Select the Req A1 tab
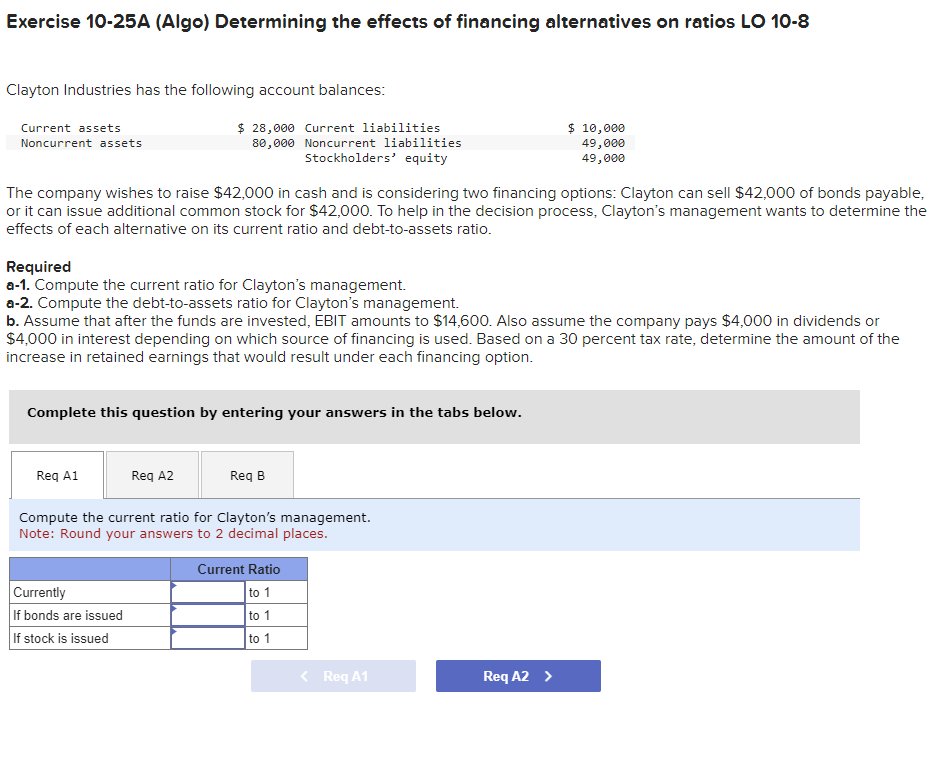This screenshot has width=942, height=773. click(x=56, y=475)
